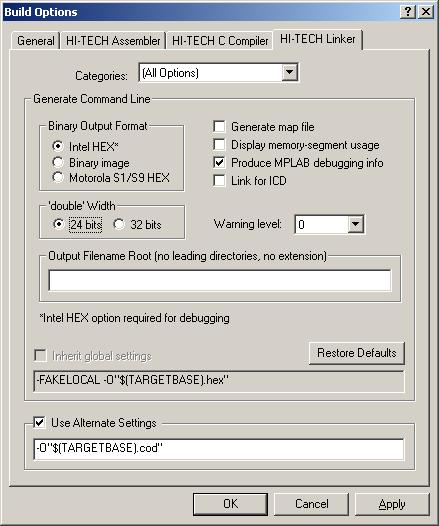This screenshot has height=526, width=439.
Task: Select the HI-TECH C Compiler tab
Action: pyautogui.click(x=220, y=41)
